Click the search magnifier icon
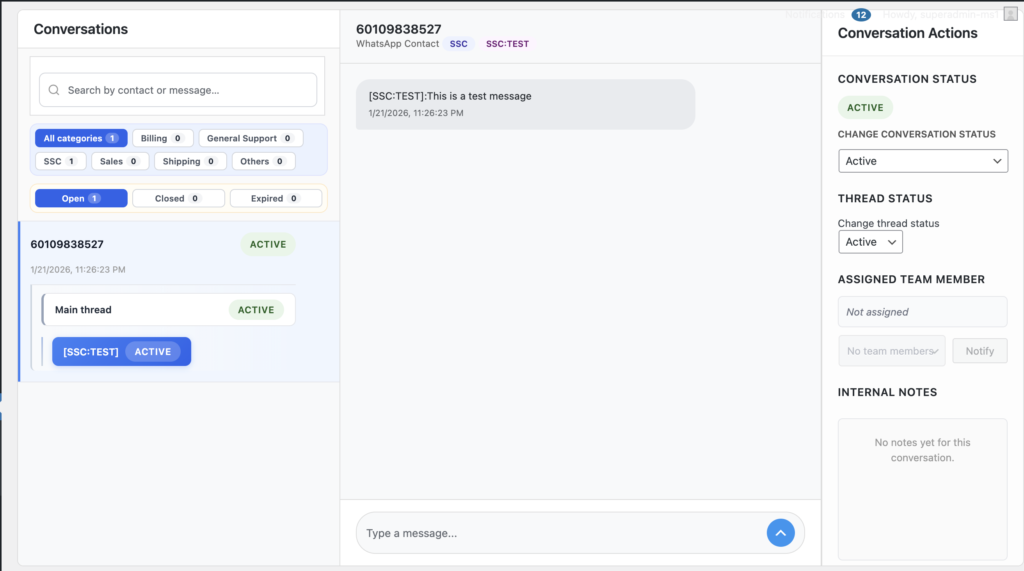The height and width of the screenshot is (571, 1024). tap(54, 90)
